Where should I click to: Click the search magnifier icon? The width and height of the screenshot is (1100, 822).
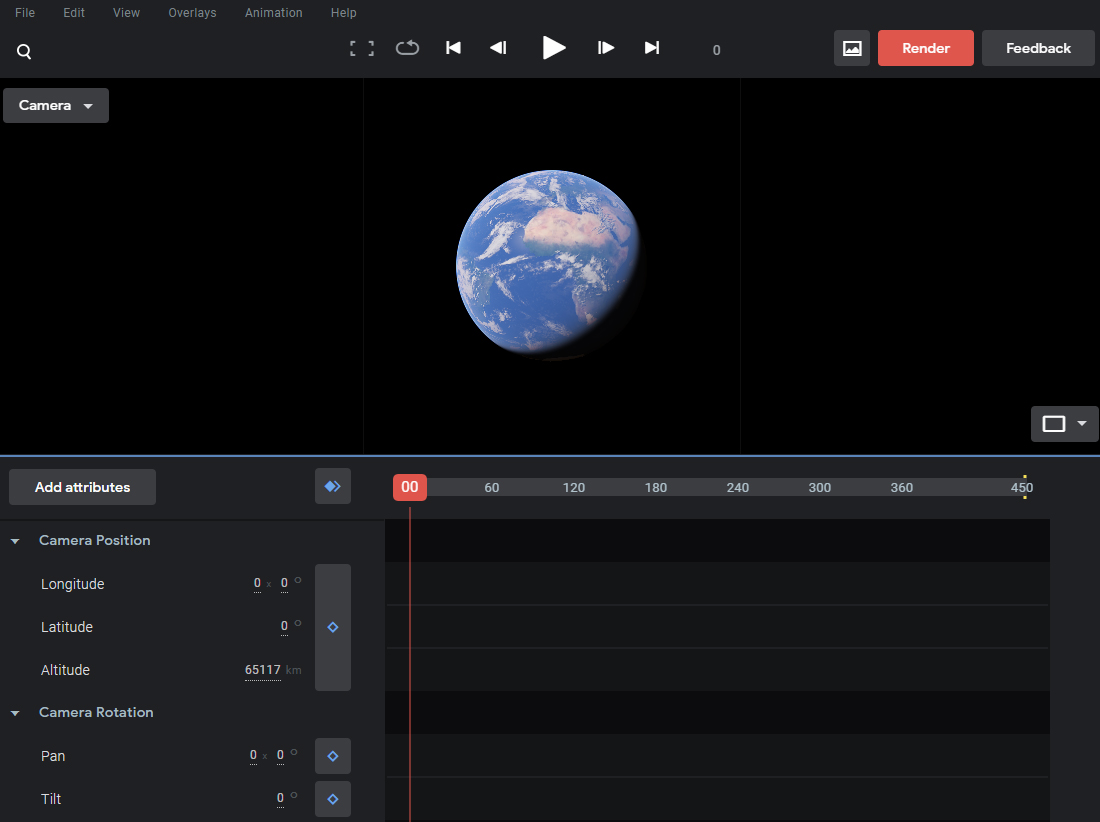pyautogui.click(x=24, y=52)
